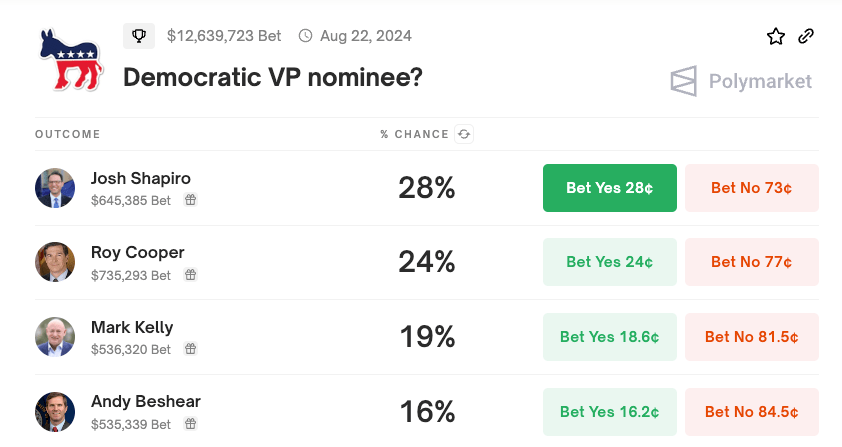This screenshot has width=842, height=447.
Task: Open Josh Shapiro's profile photo
Action: 55,188
